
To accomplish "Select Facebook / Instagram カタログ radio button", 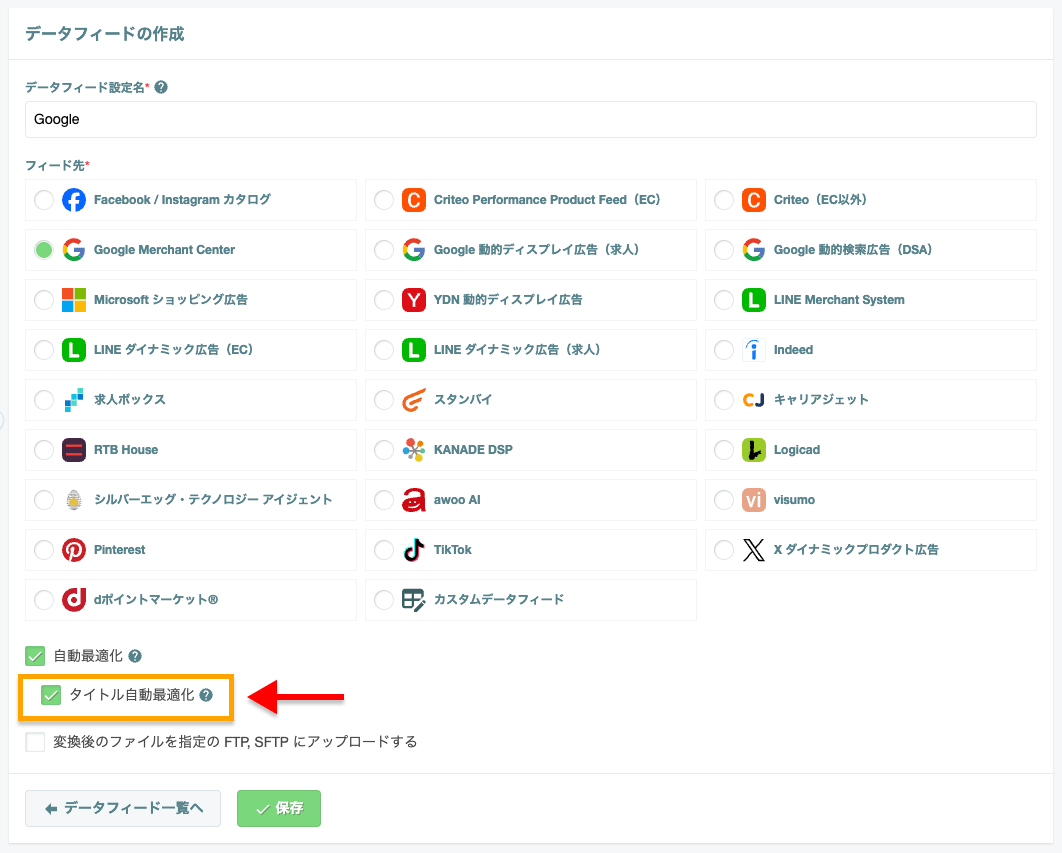I will click(x=44, y=200).
